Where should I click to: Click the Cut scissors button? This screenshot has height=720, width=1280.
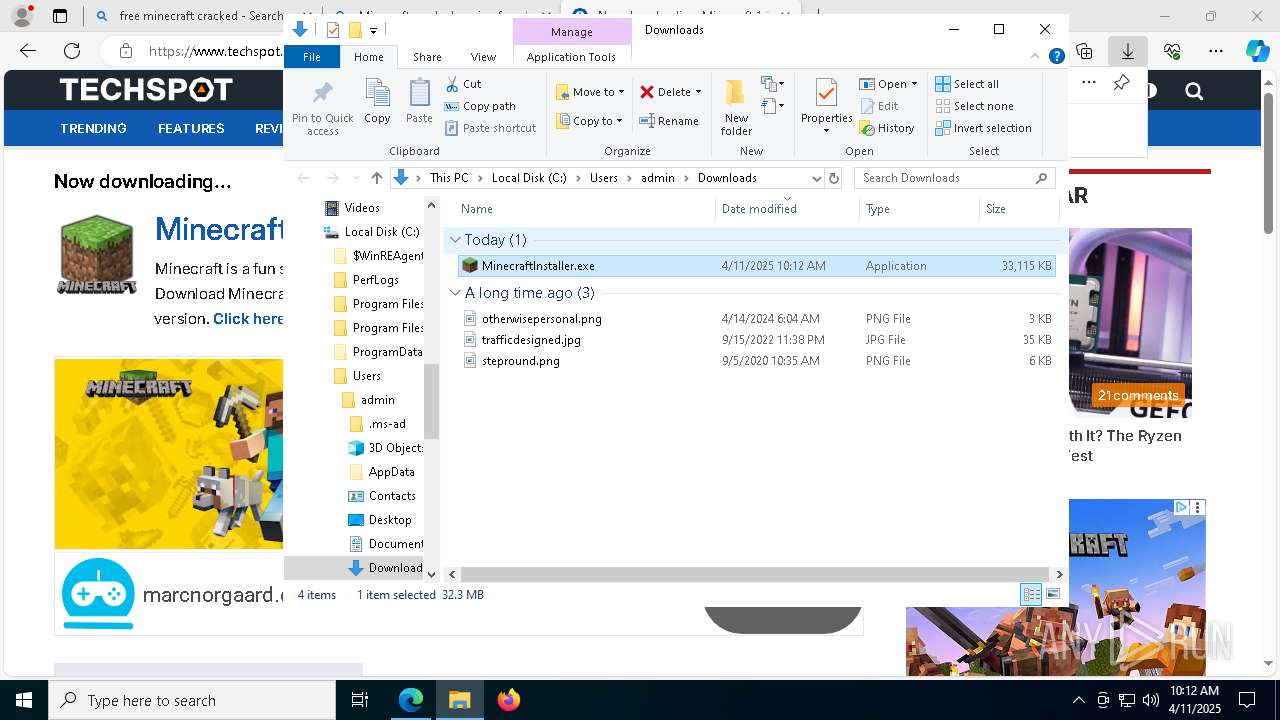[463, 84]
